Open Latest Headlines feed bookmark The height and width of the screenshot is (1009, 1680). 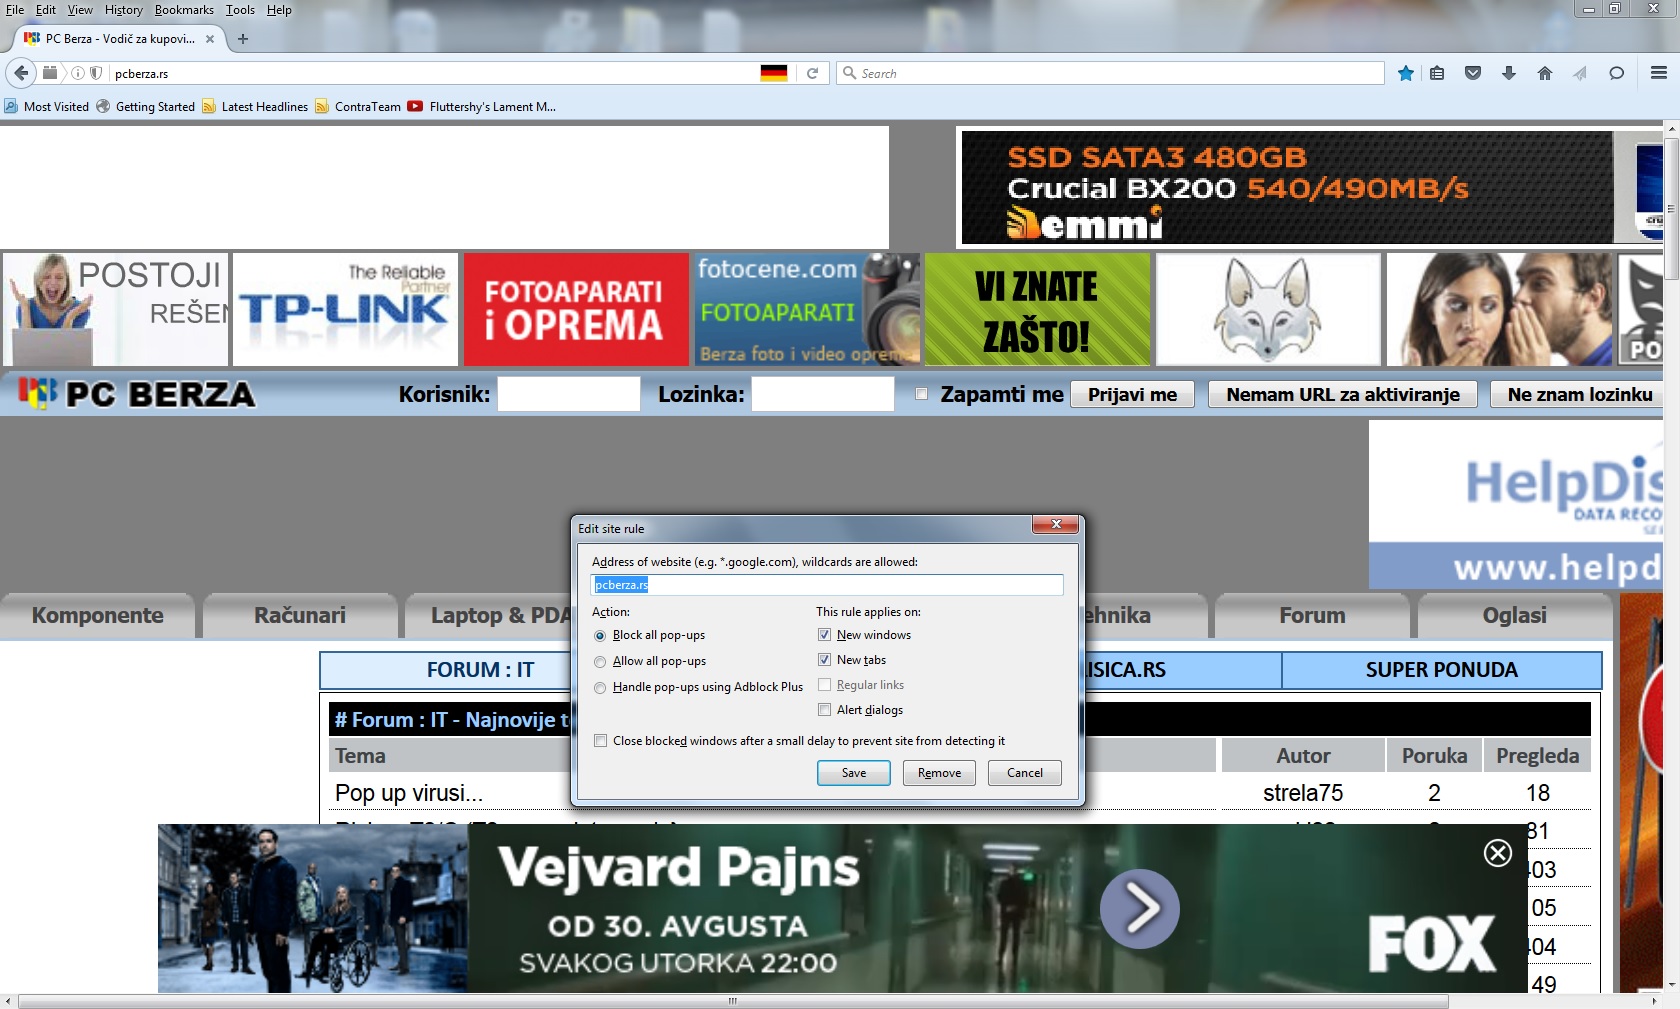pyautogui.click(x=255, y=107)
